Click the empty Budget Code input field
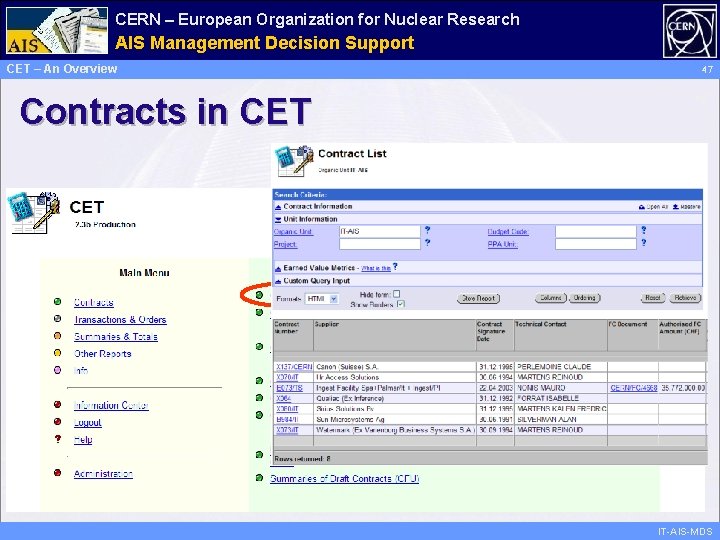 596,231
